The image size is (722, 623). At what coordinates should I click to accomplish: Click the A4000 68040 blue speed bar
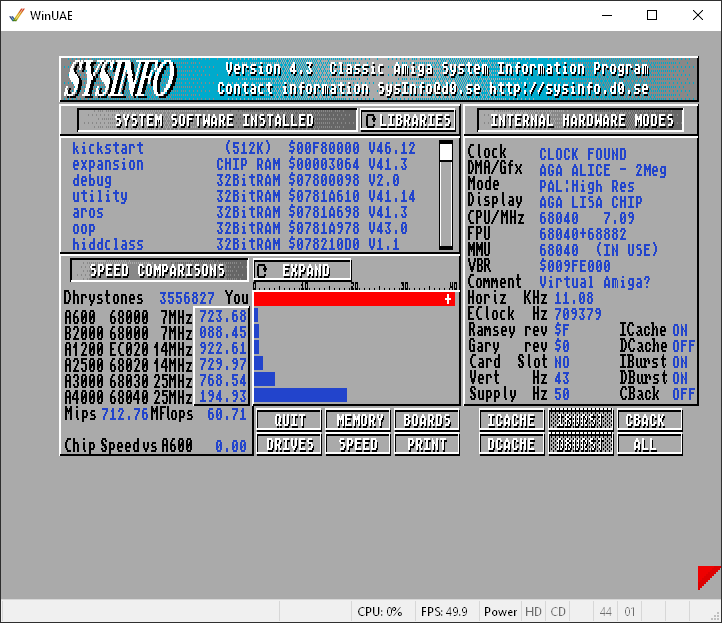[x=300, y=395]
